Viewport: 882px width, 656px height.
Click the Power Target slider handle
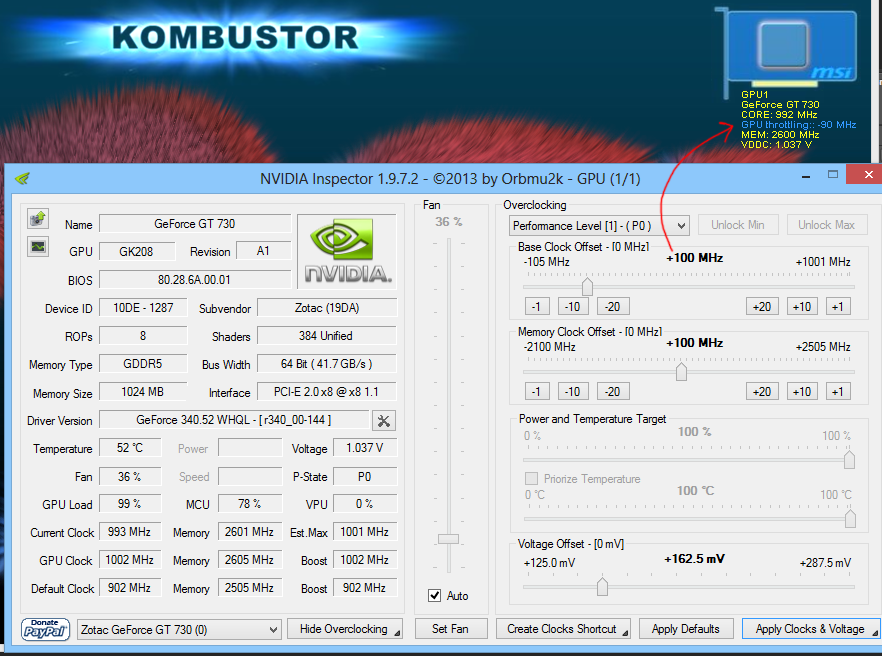pos(849,460)
